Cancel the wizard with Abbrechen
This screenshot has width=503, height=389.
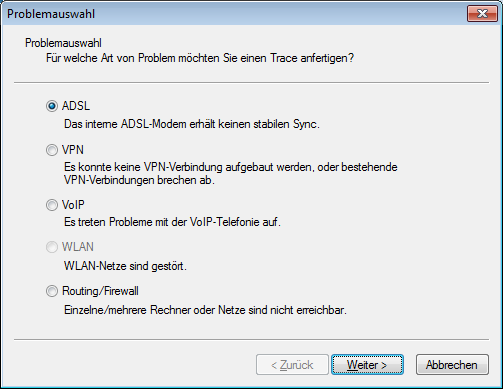[452, 365]
